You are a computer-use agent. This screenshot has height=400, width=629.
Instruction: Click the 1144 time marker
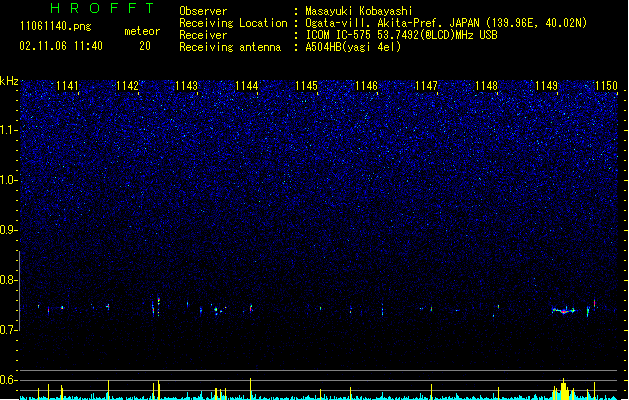tap(247, 86)
